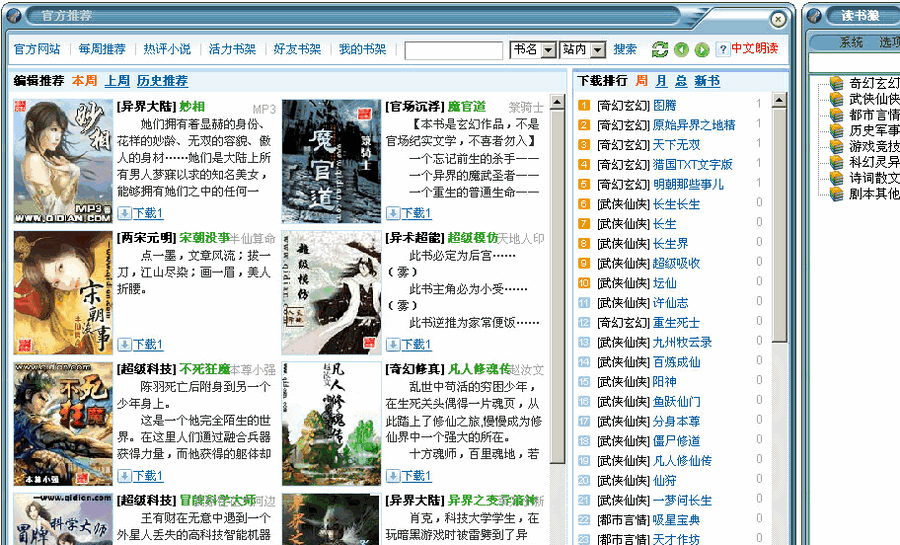
Task: Click download icon under 魔官道 book
Action: pyautogui.click(x=393, y=213)
